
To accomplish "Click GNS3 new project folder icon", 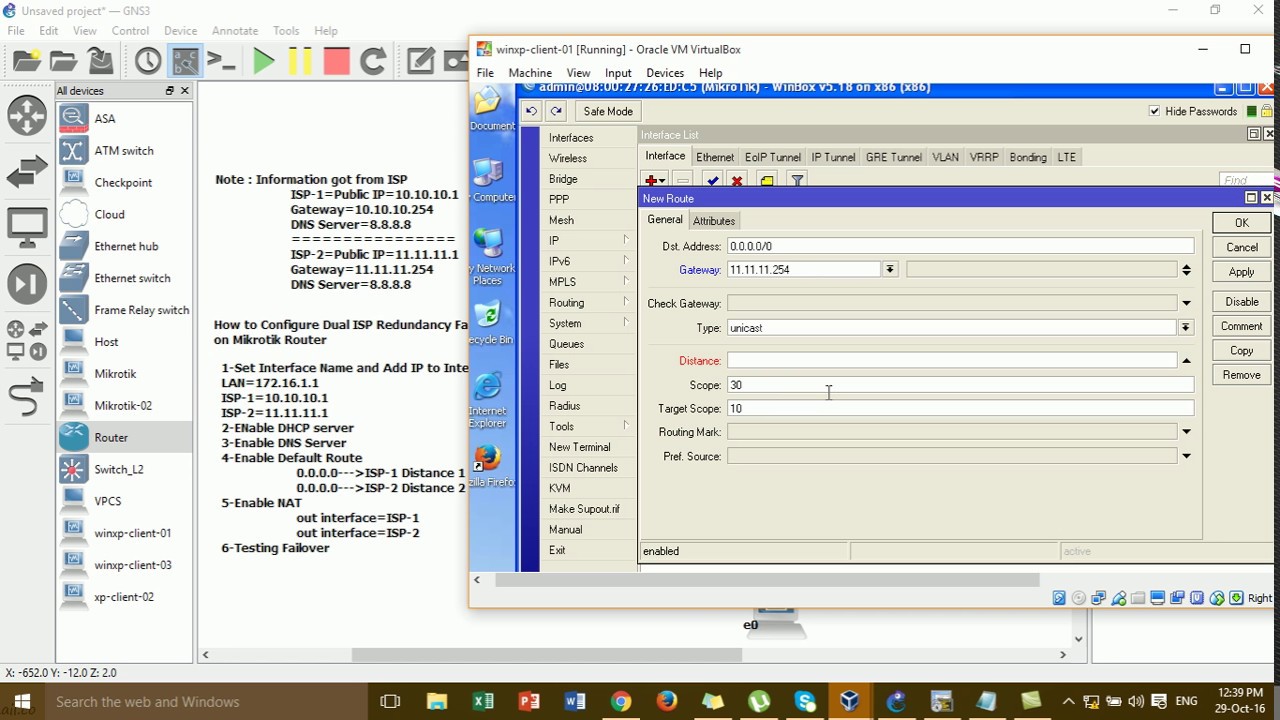I will pos(26,61).
